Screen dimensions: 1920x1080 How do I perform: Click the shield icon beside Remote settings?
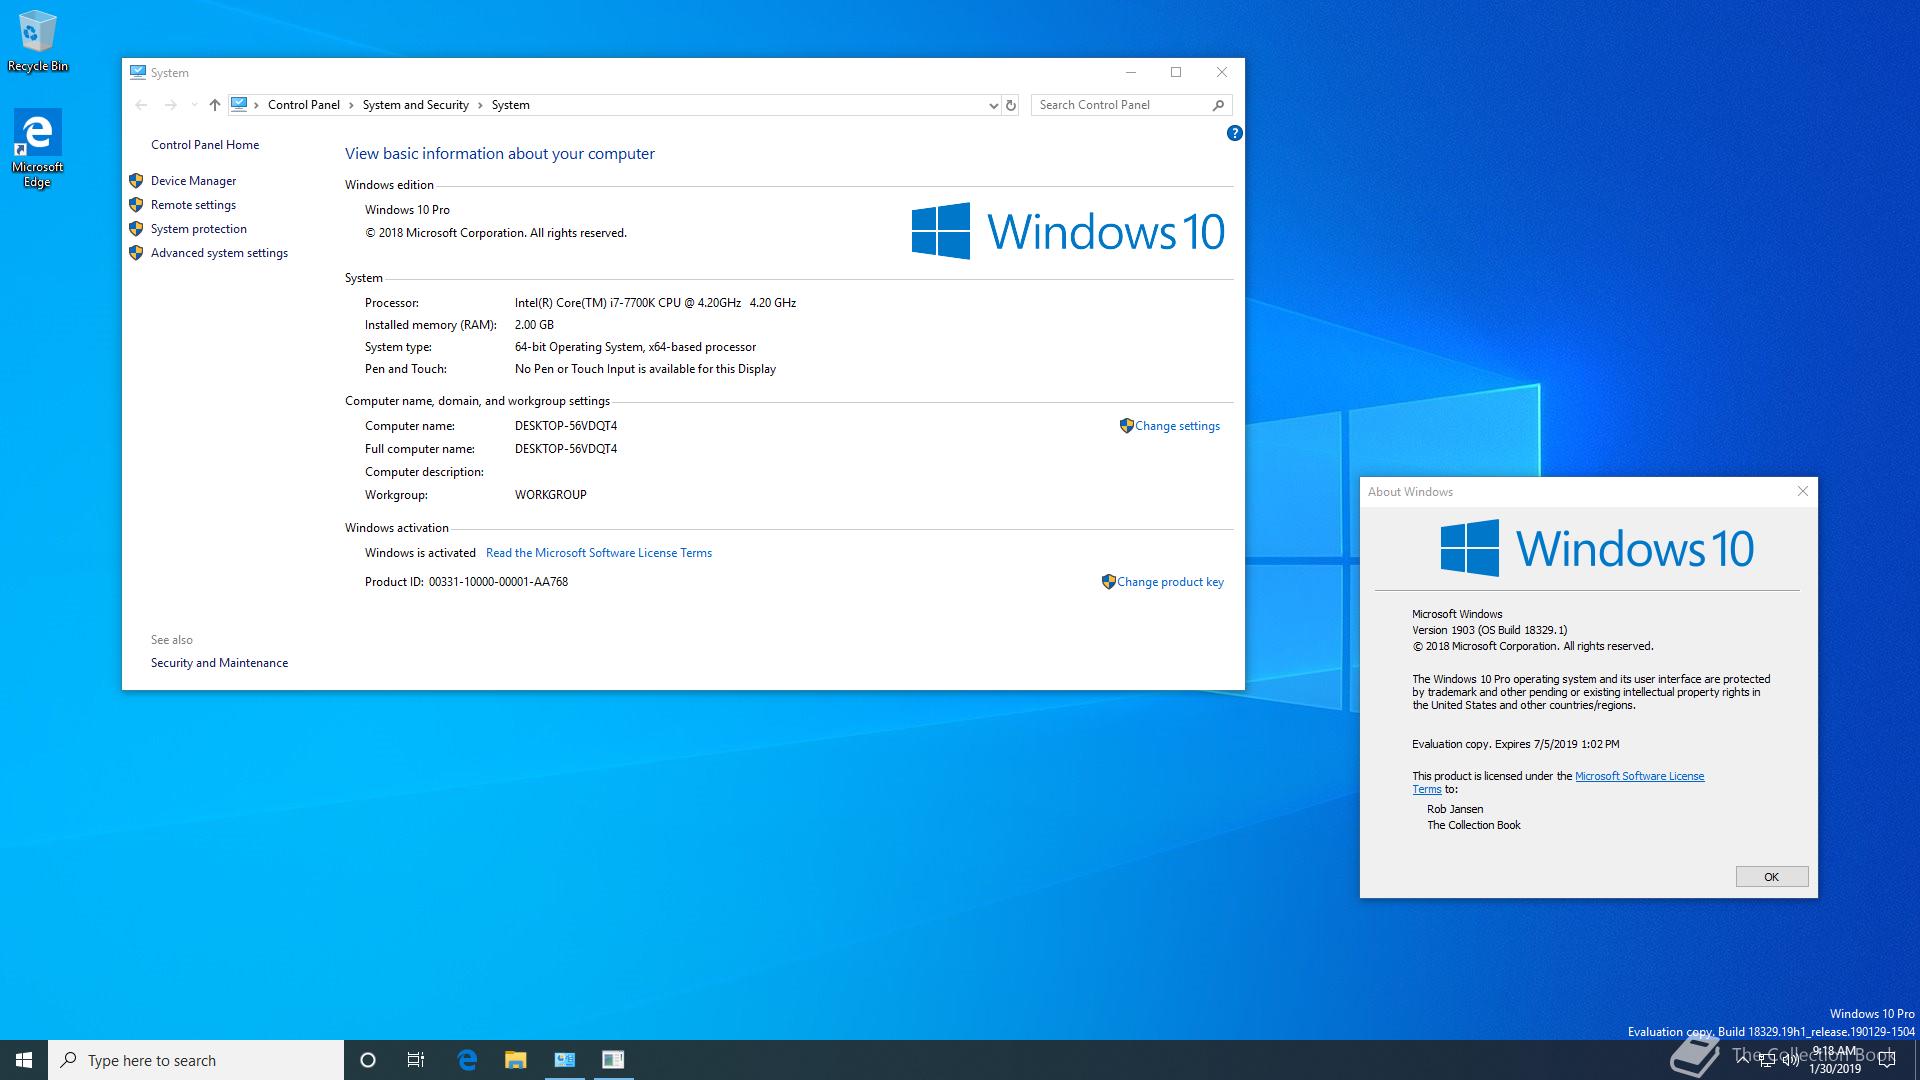(136, 205)
